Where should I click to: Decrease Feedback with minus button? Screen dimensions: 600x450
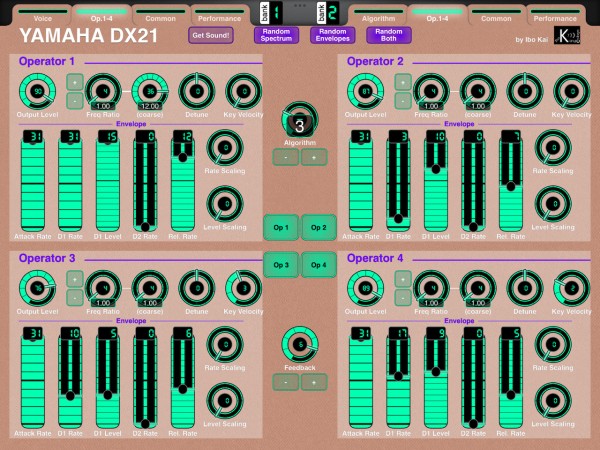coord(285,382)
